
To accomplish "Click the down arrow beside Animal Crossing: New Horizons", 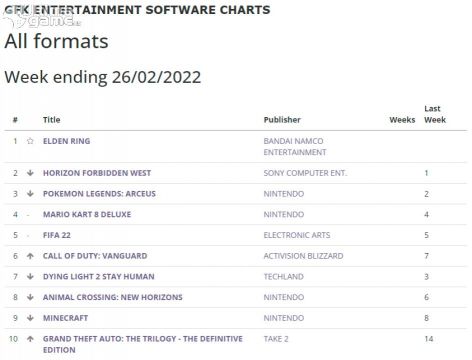I will pos(30,297).
